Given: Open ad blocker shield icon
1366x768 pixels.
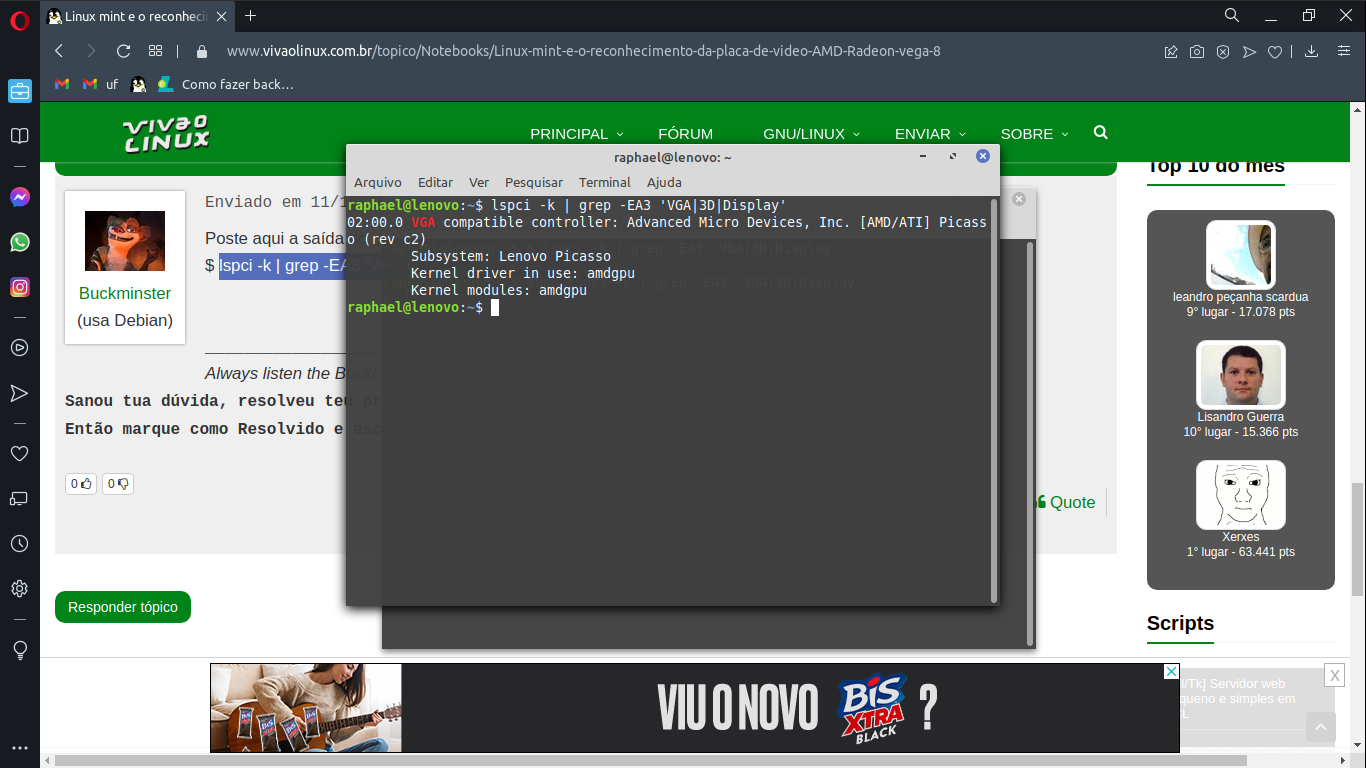Looking at the screenshot, I should 1223,52.
